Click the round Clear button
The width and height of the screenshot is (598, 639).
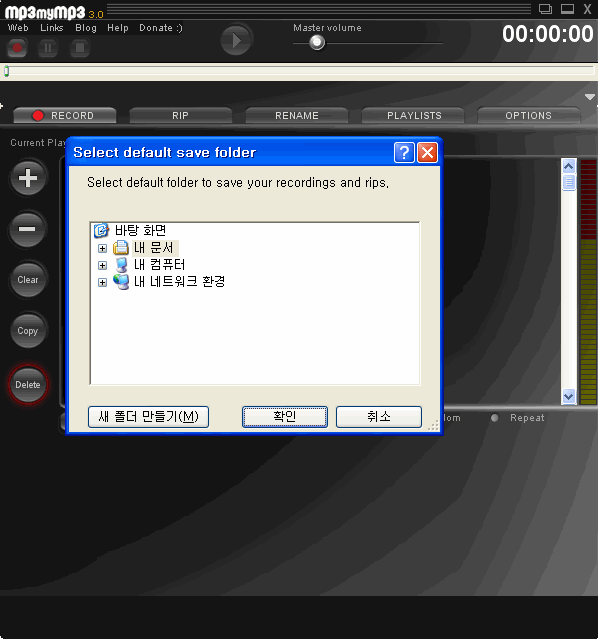click(28, 280)
